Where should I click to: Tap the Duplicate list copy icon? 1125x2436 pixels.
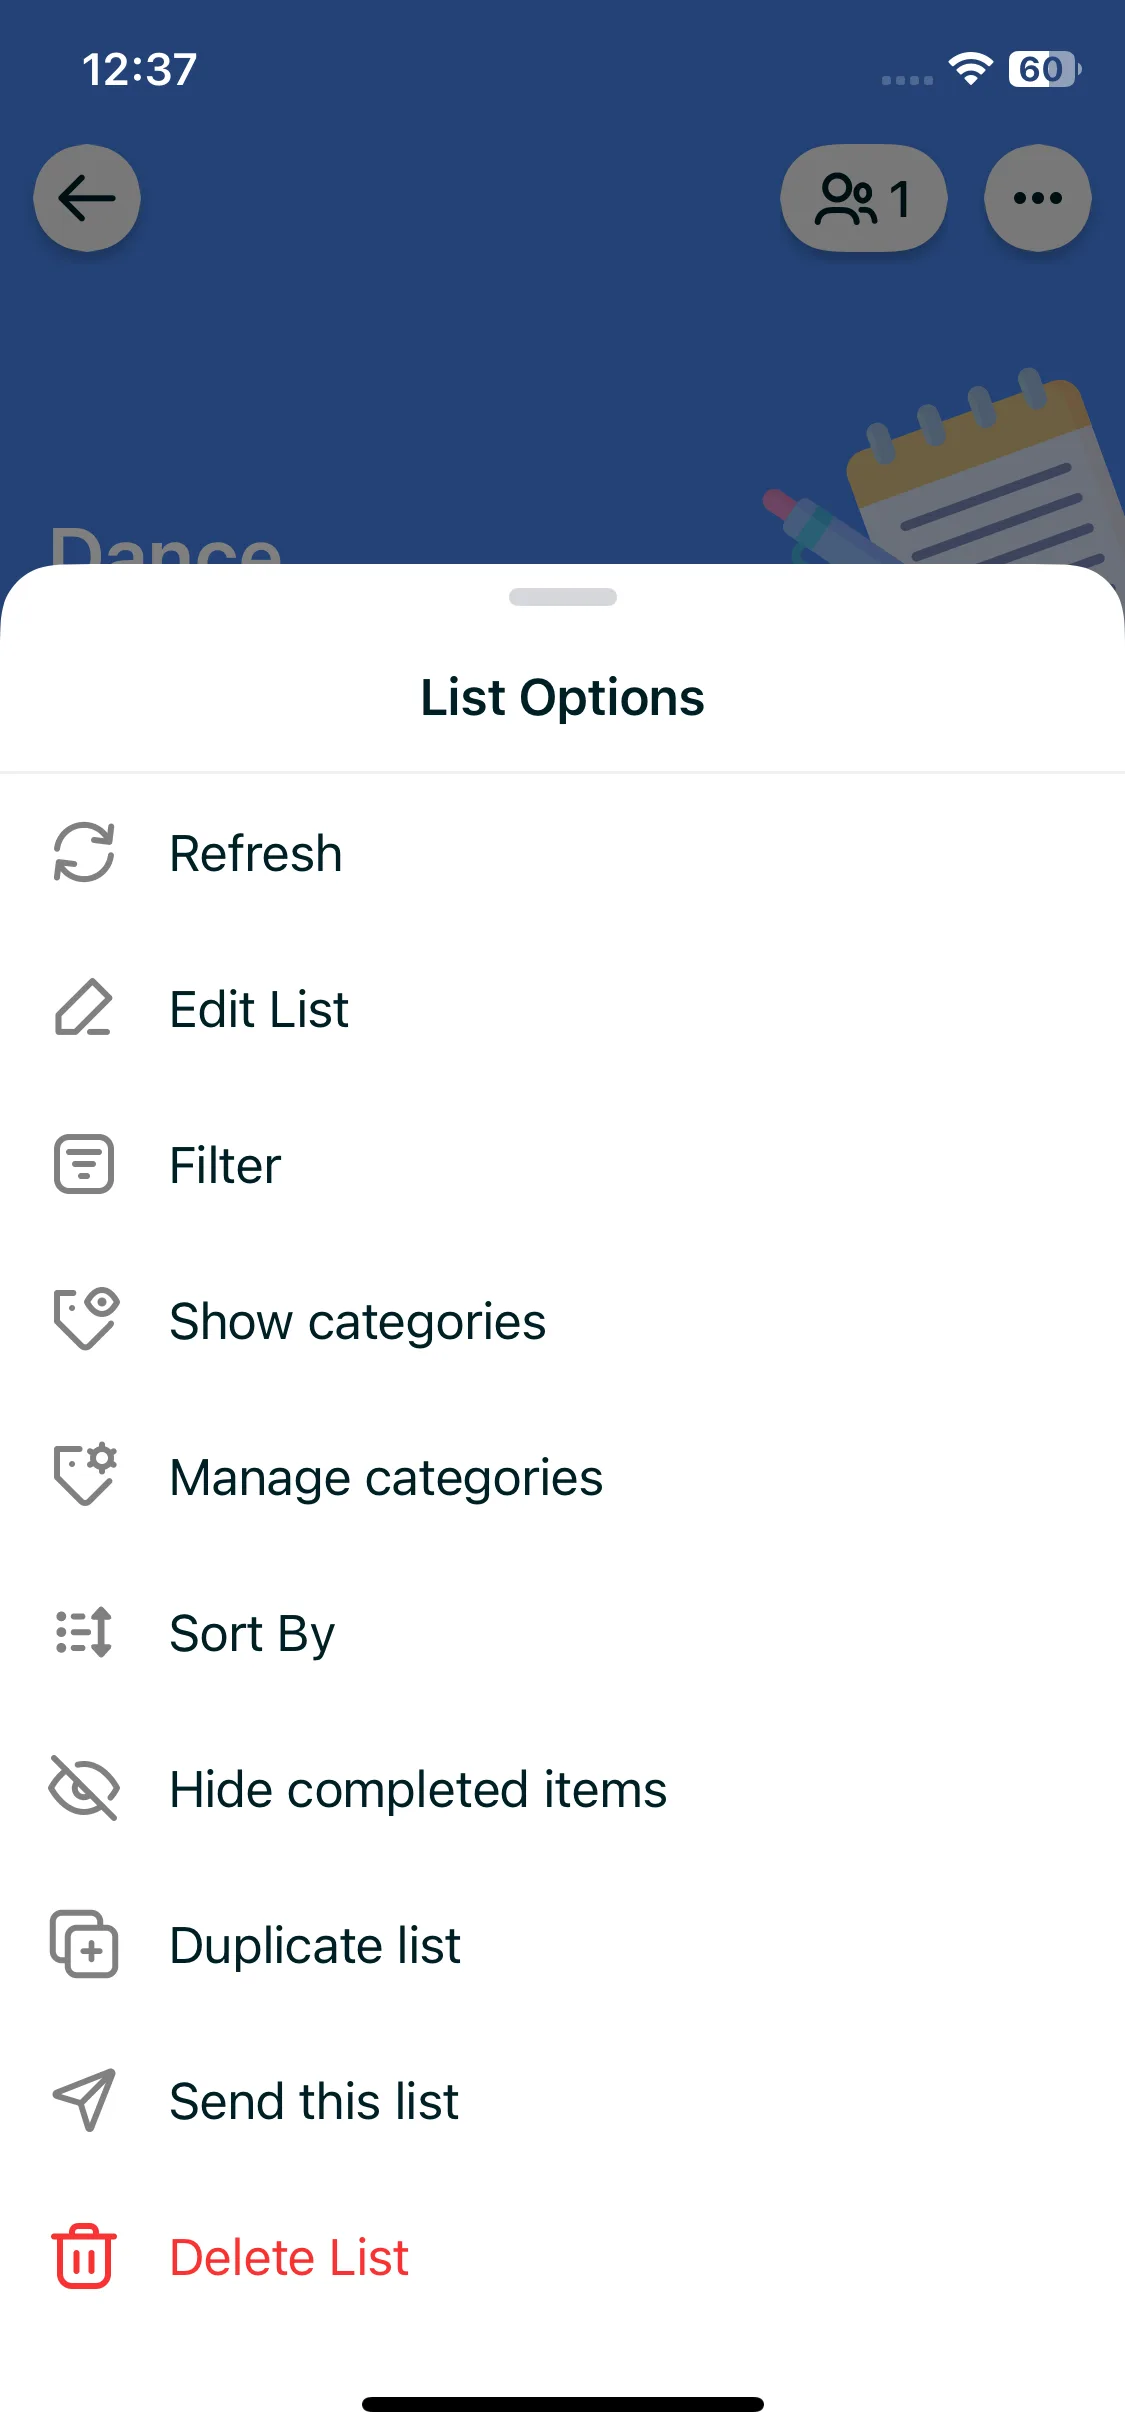coord(84,1945)
